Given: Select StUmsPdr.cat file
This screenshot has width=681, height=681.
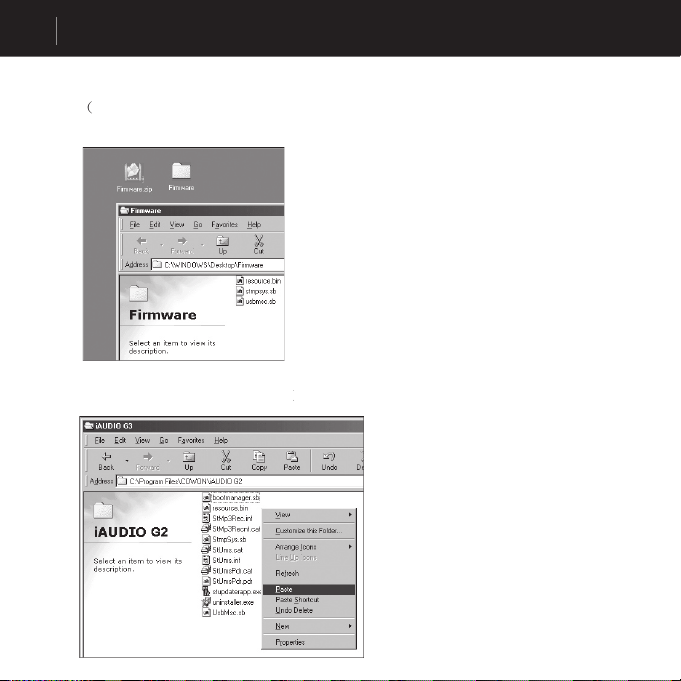Looking at the screenshot, I should (x=227, y=571).
